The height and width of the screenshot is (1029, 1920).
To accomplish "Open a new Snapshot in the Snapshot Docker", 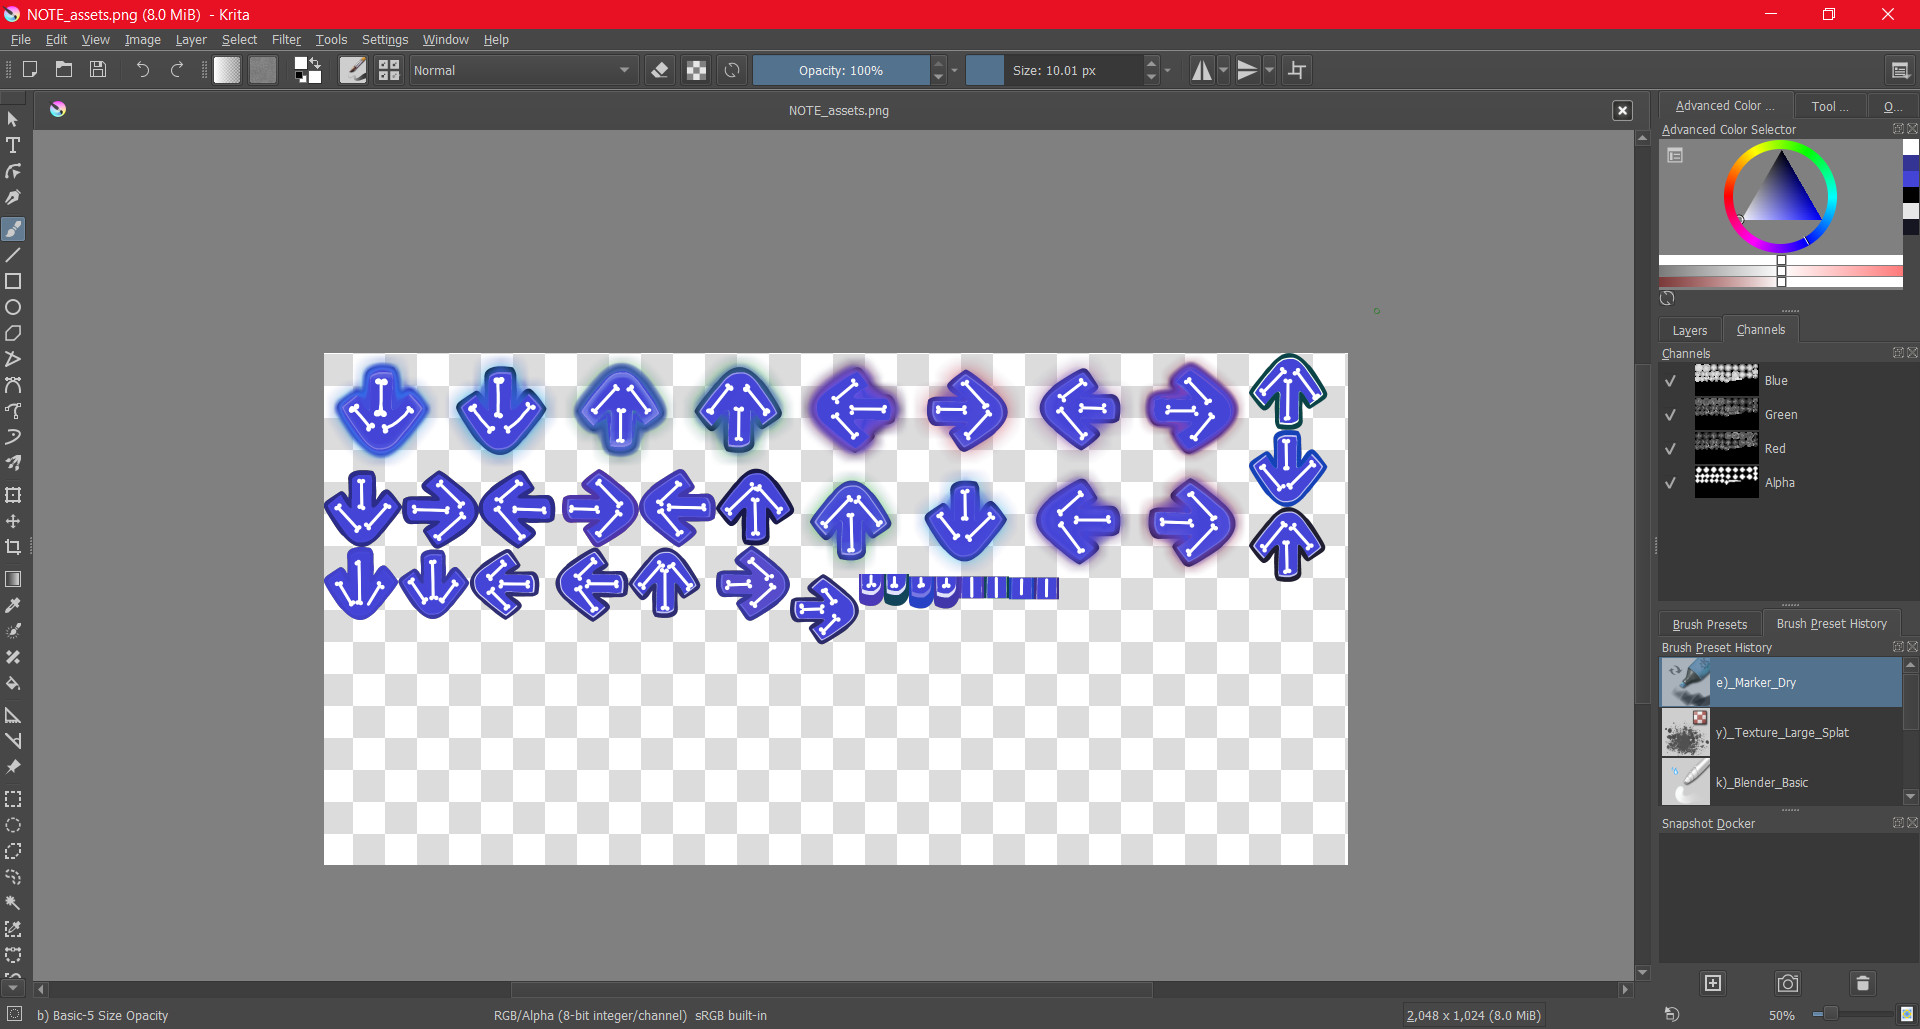I will (x=1712, y=984).
